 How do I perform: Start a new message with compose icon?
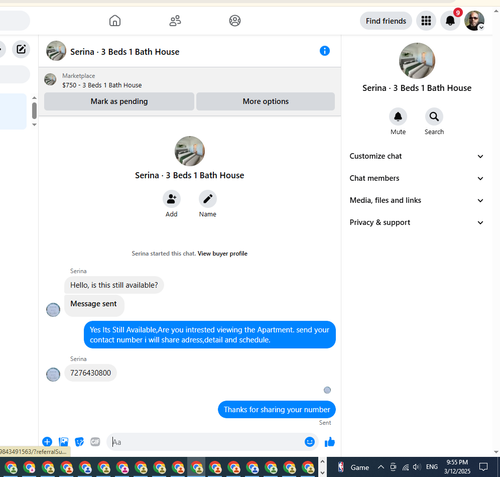21,49
